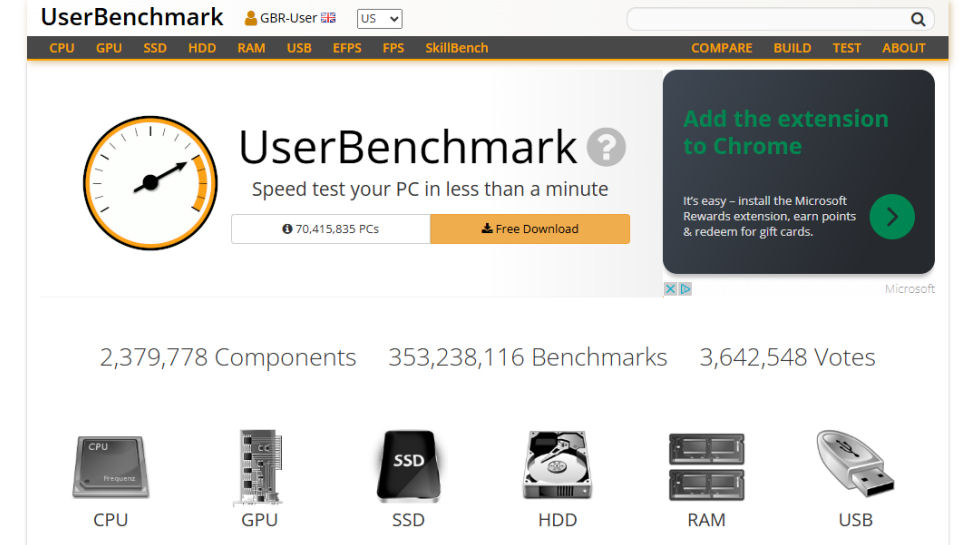The width and height of the screenshot is (970, 545).
Task: Click the GPU label under the card
Action: click(260, 520)
